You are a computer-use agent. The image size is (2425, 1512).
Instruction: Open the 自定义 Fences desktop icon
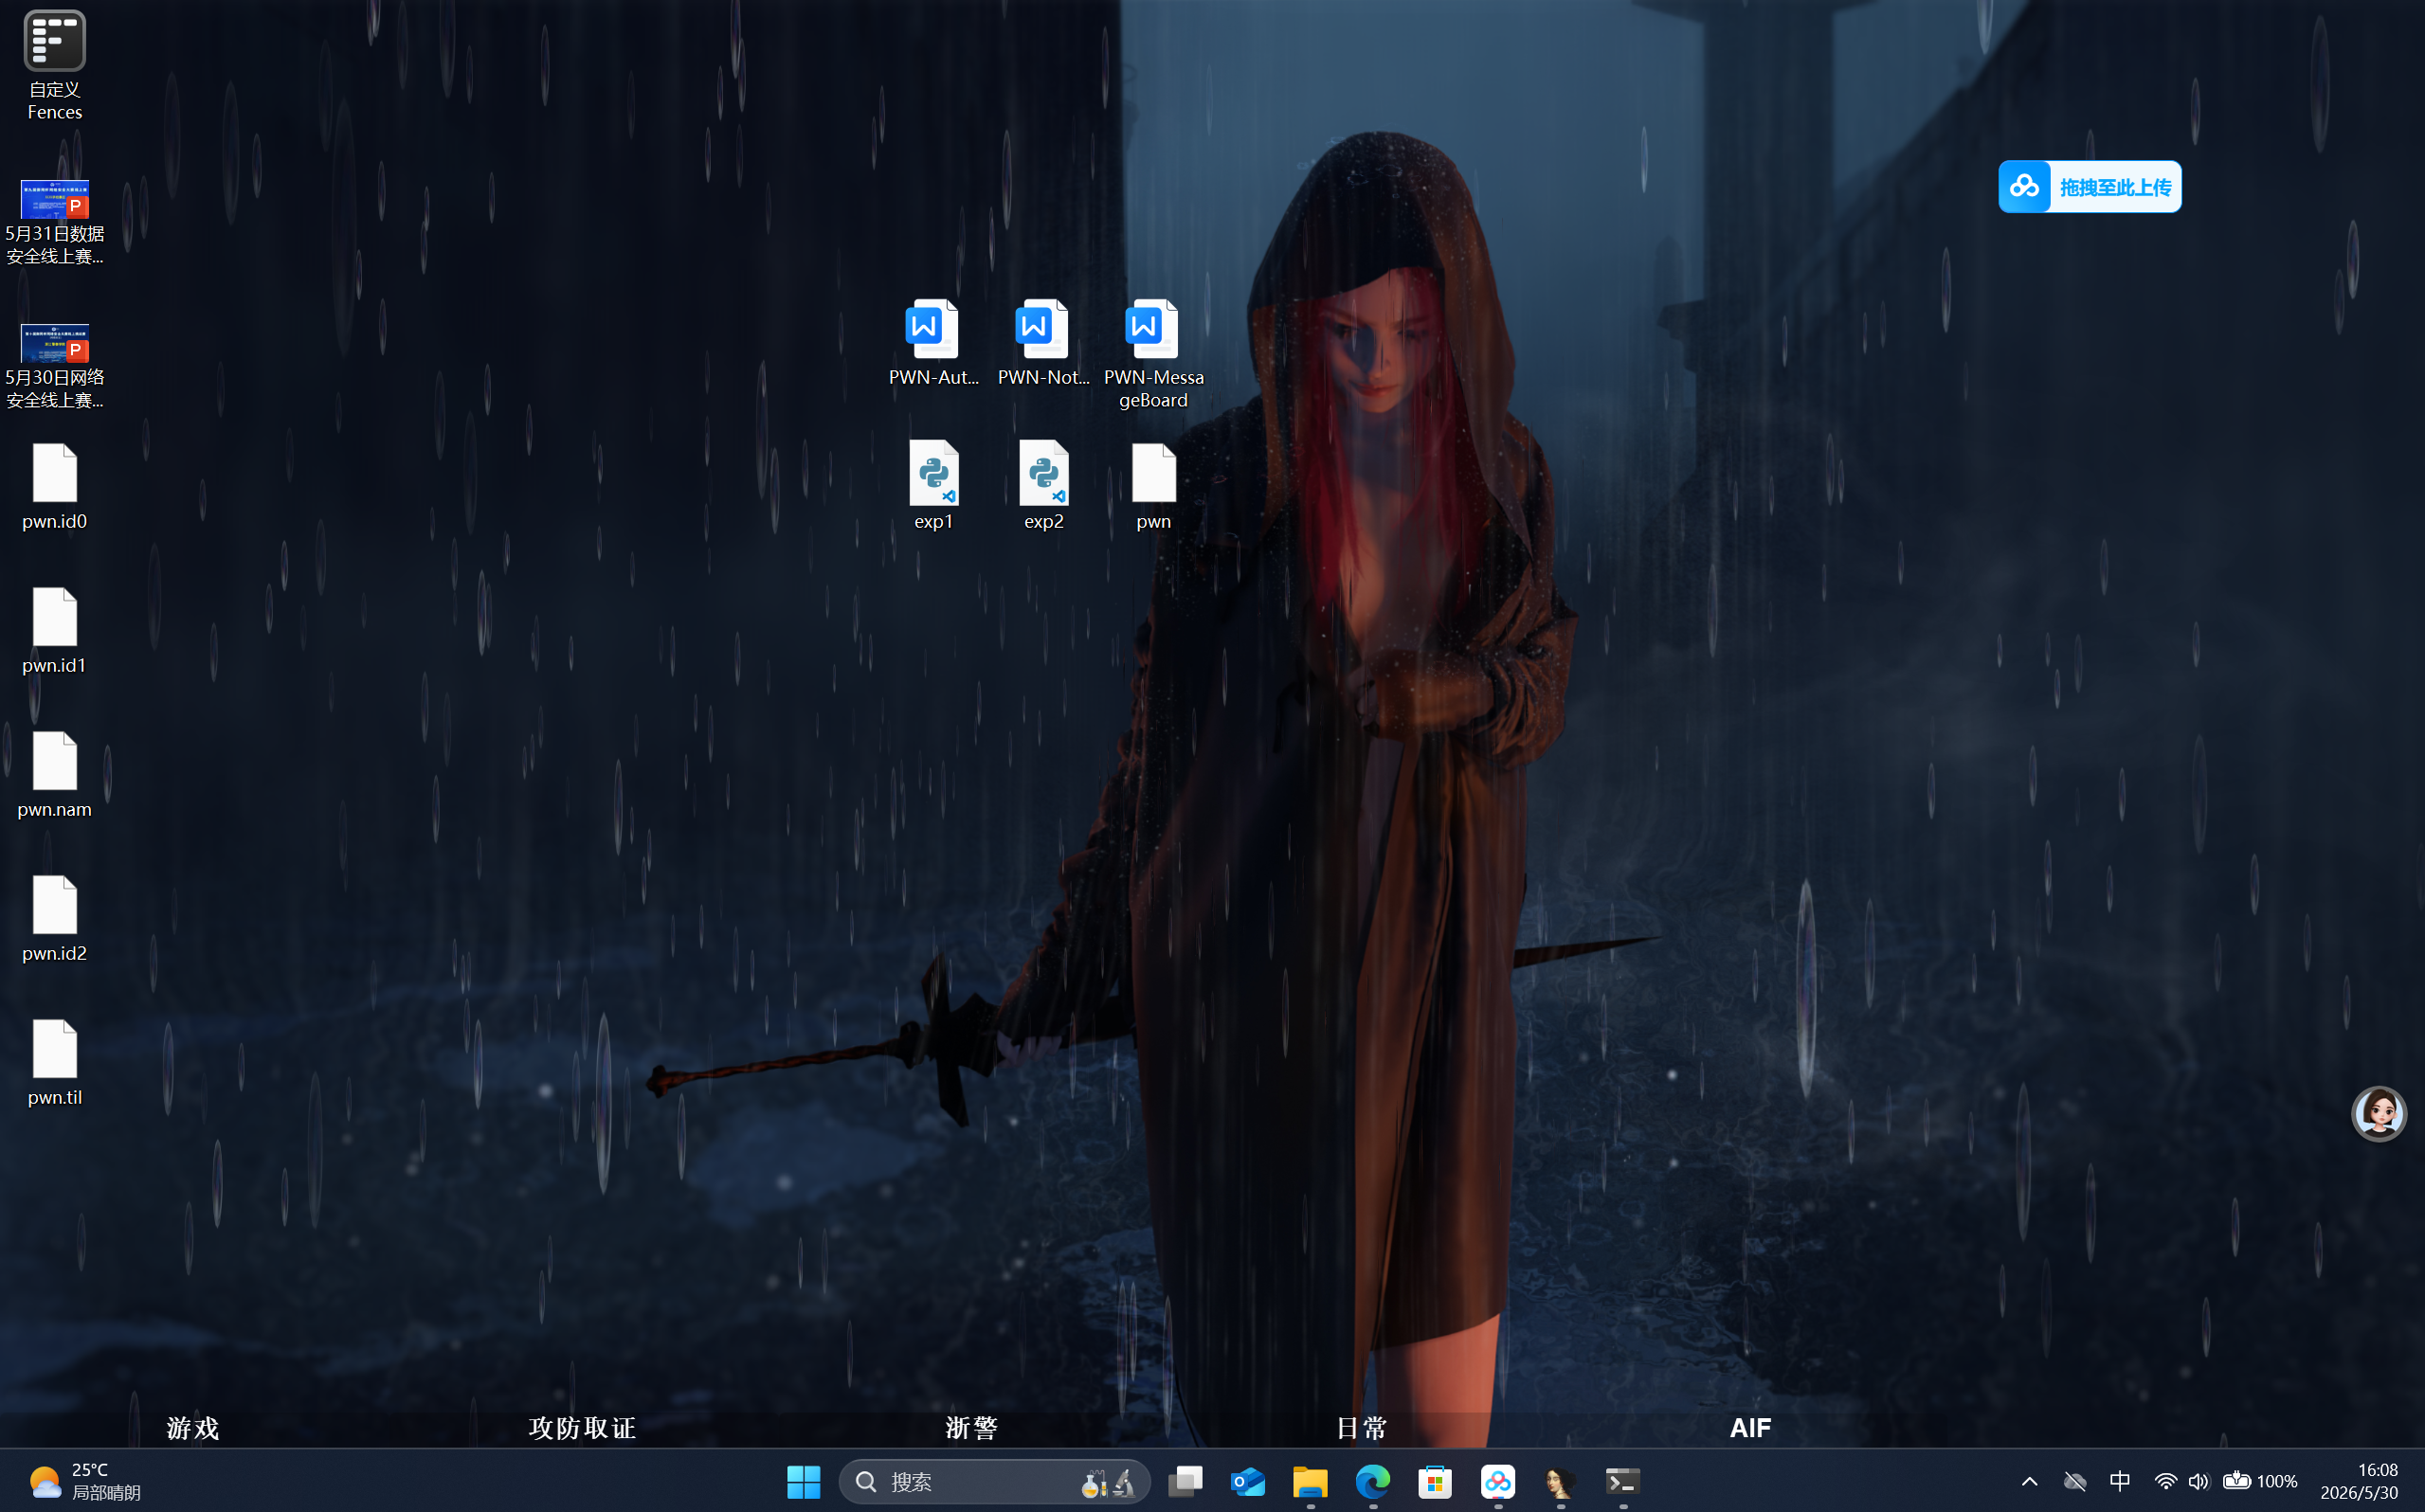pos(54,66)
